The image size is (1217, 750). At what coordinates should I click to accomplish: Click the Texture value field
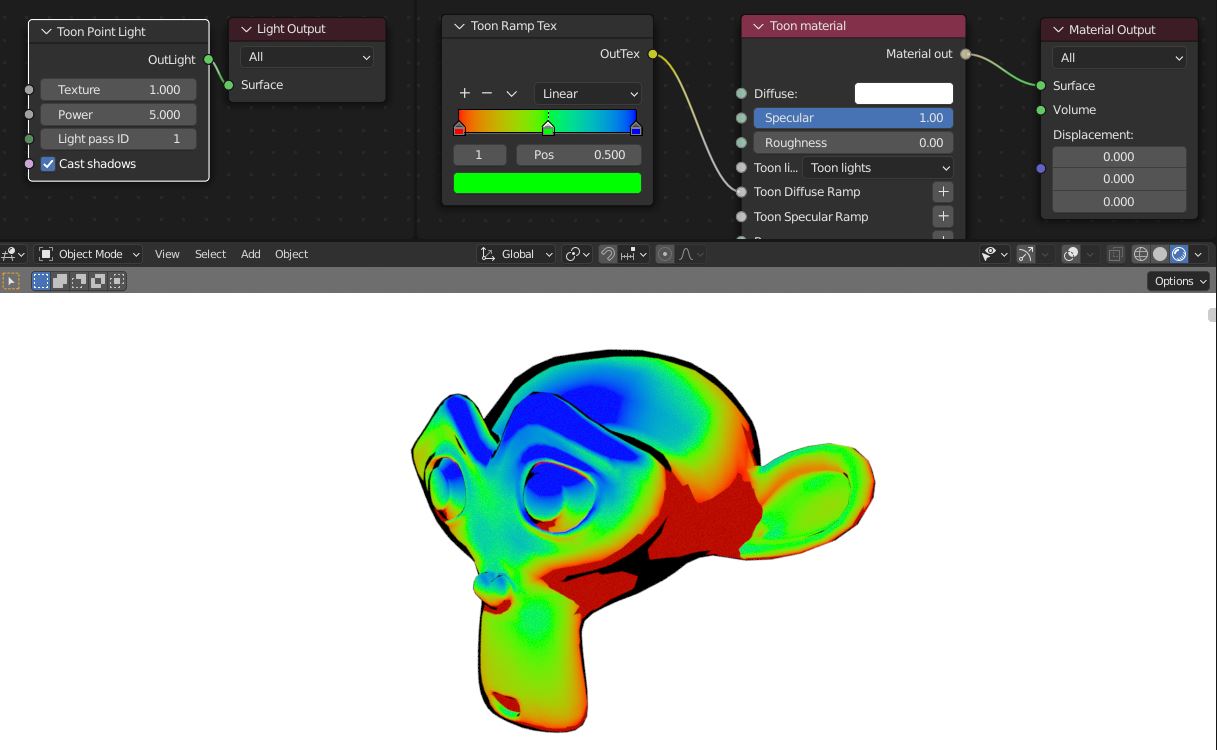tap(118, 89)
